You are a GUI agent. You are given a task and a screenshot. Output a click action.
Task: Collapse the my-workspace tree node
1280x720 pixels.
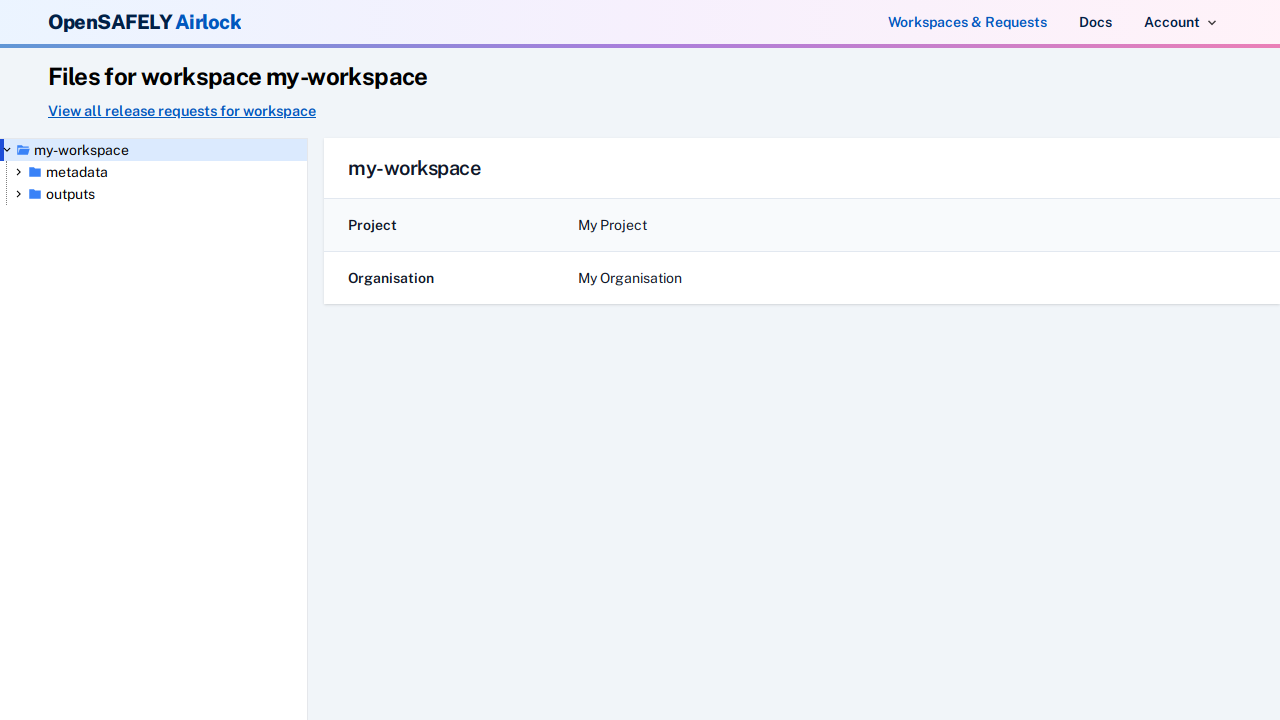click(7, 150)
